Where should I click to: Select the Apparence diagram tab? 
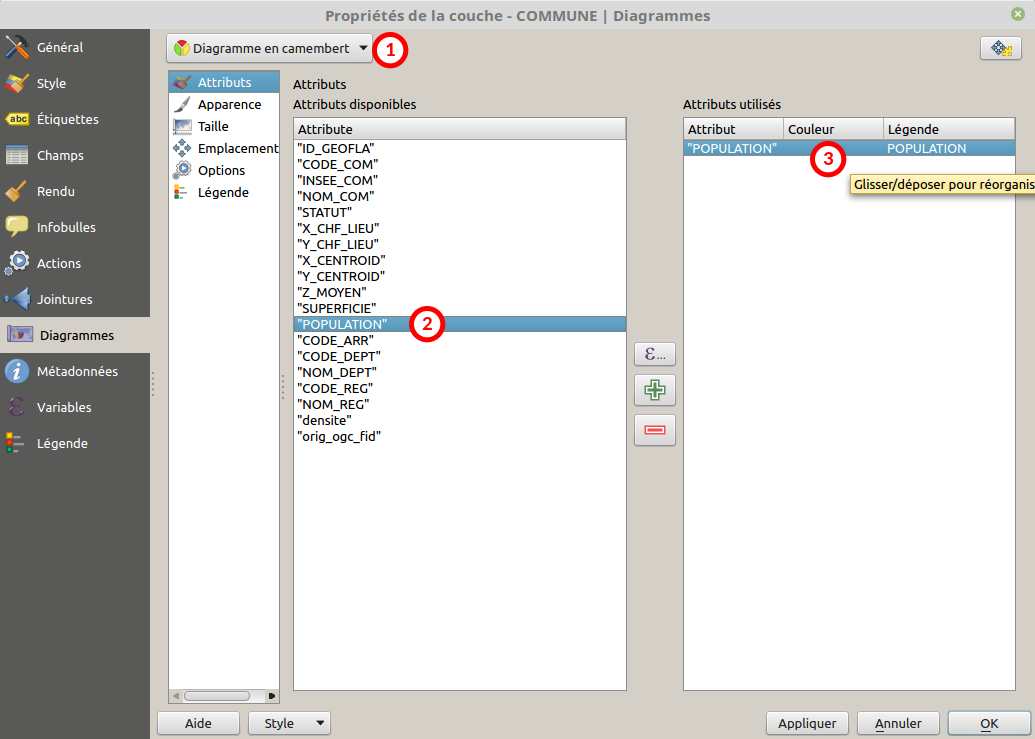pos(229,105)
